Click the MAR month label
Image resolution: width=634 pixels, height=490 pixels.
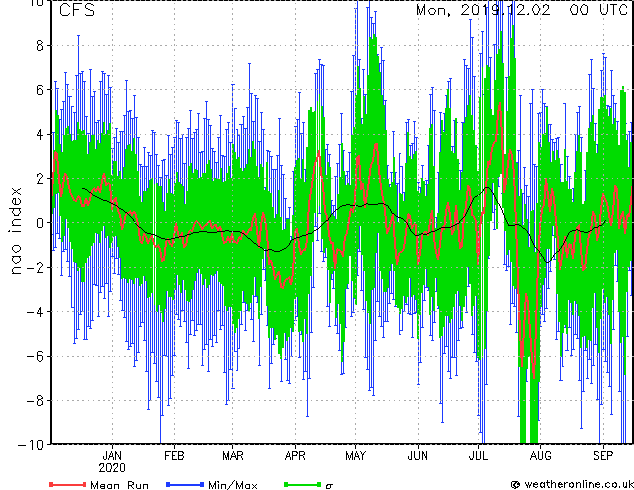click(233, 456)
